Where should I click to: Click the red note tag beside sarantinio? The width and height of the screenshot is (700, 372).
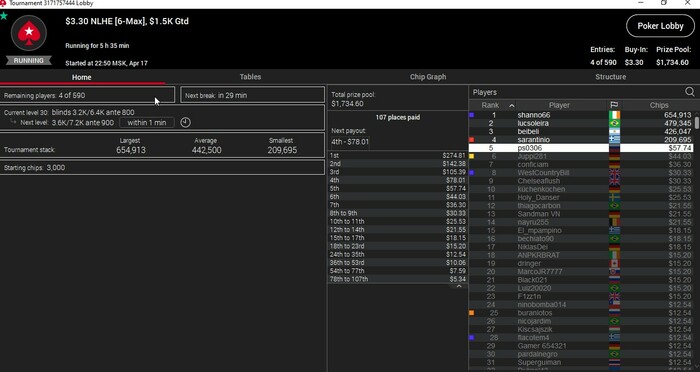[x=471, y=140]
